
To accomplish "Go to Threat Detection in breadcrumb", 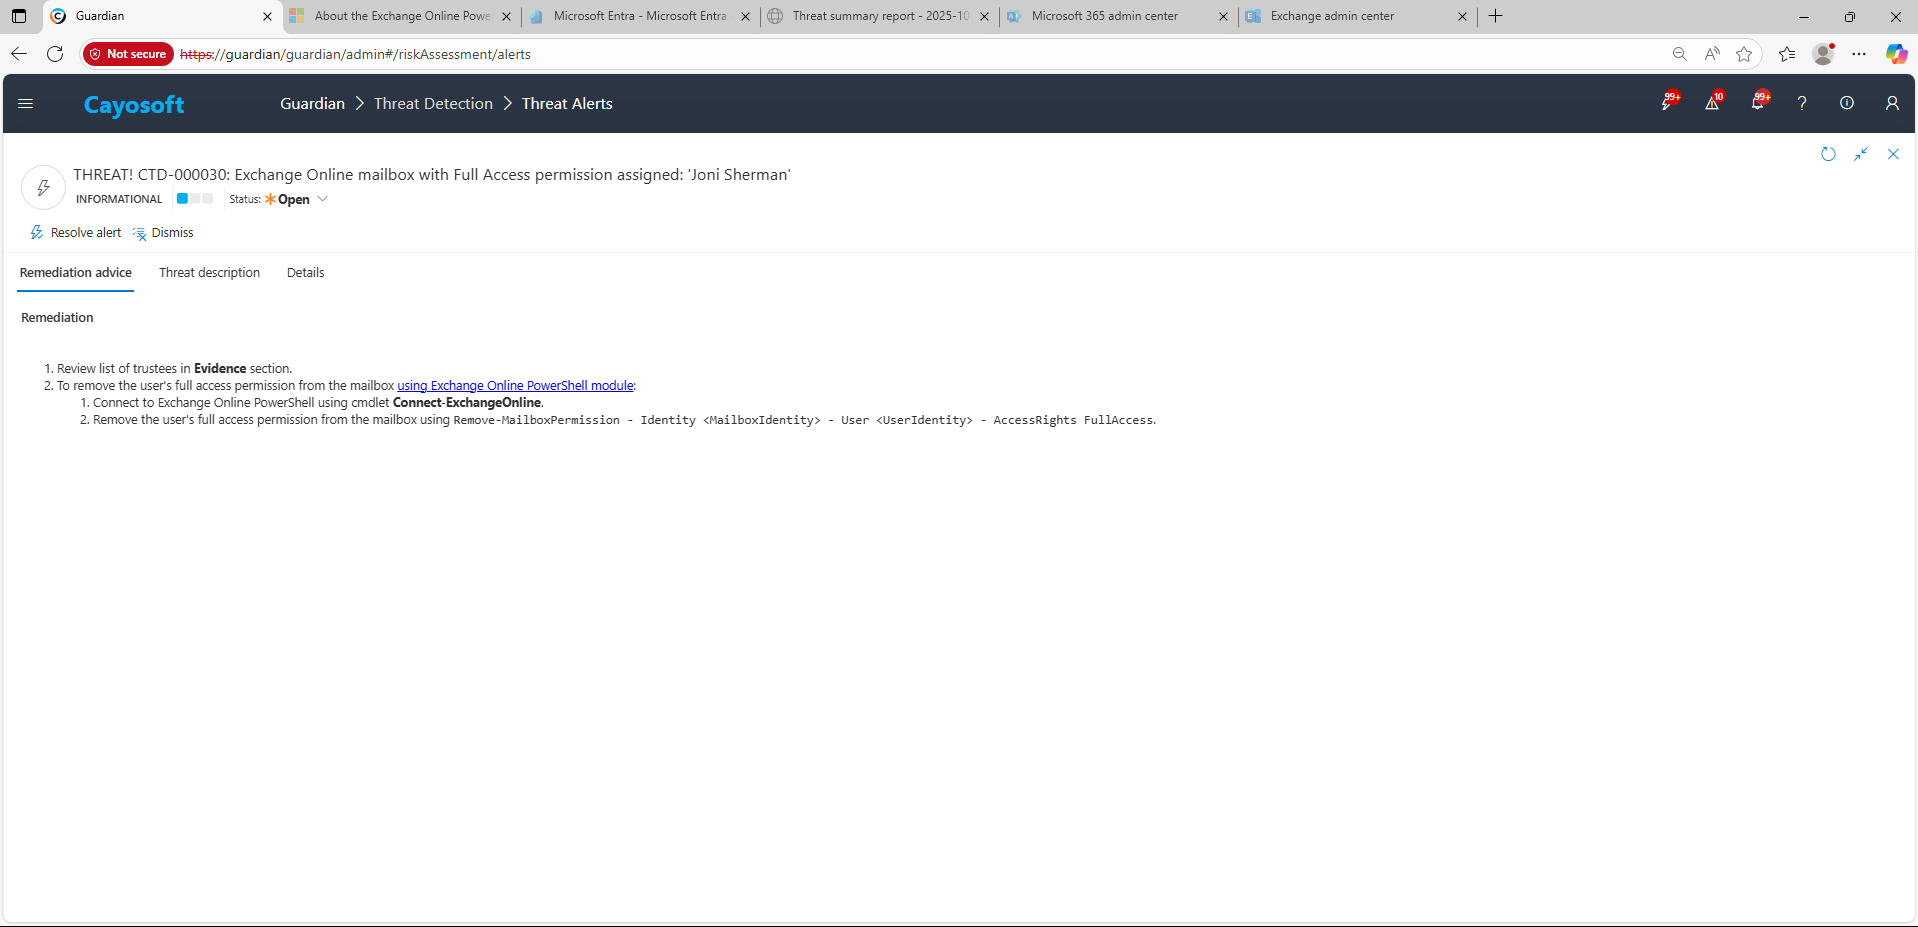I will 433,104.
